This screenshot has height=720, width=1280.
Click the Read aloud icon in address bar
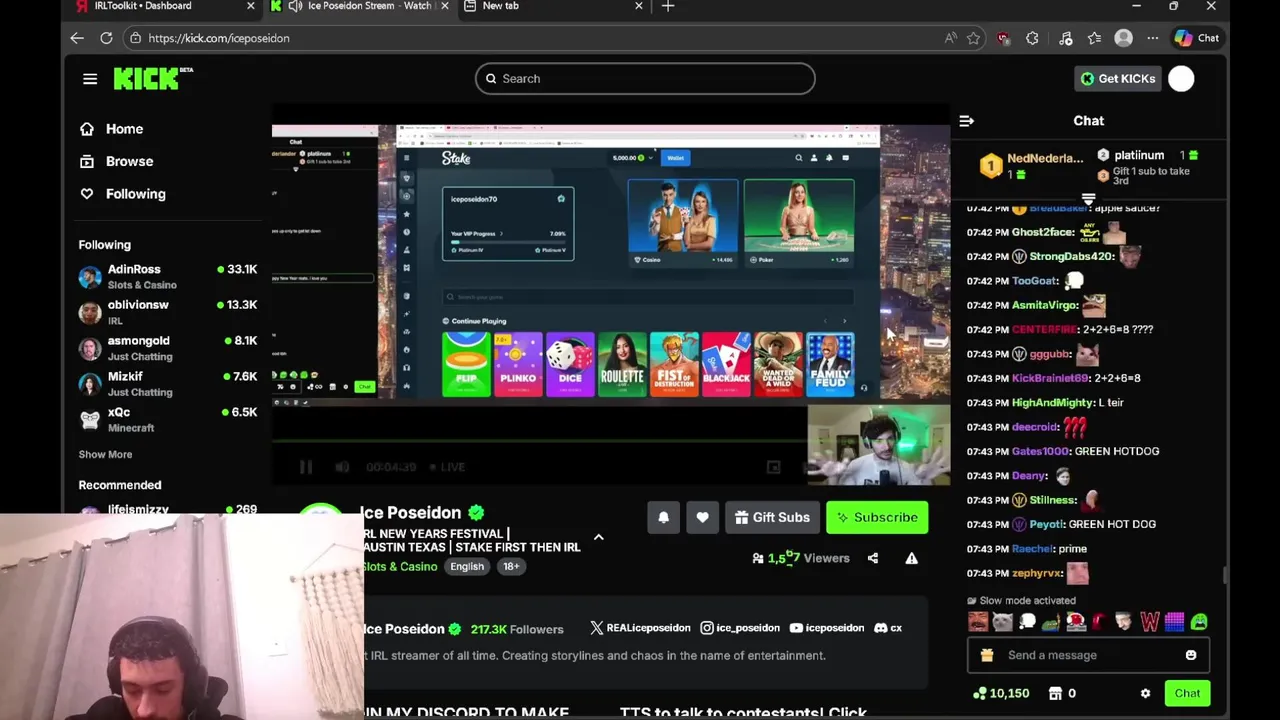pos(950,38)
